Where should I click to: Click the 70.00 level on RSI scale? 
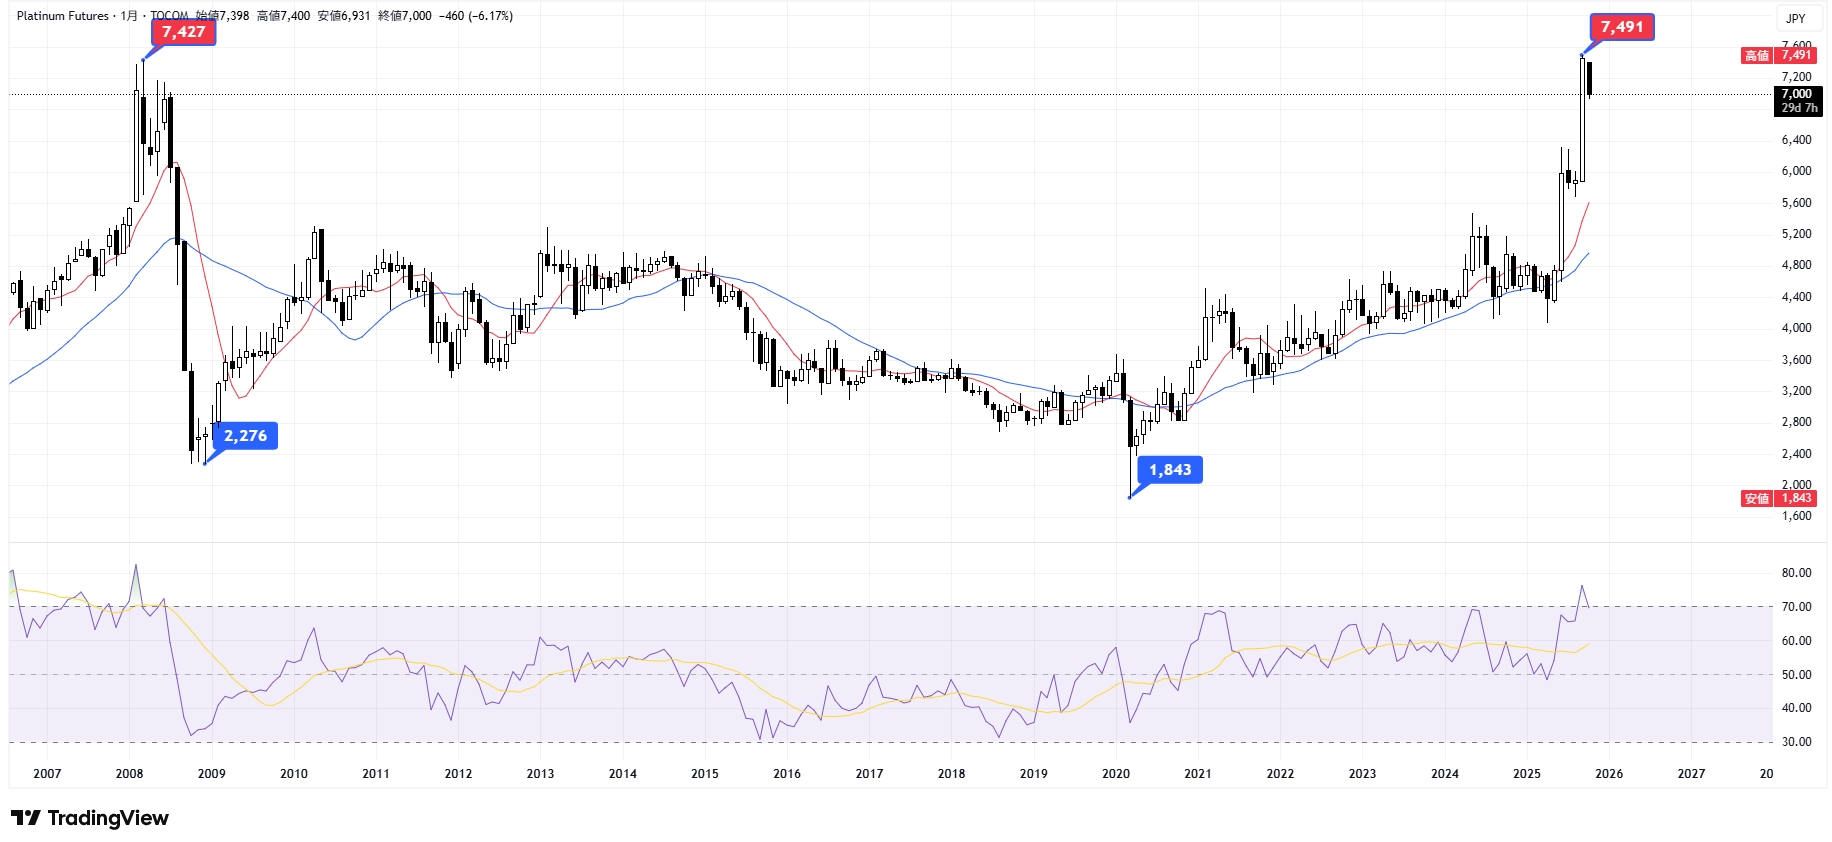[1796, 607]
